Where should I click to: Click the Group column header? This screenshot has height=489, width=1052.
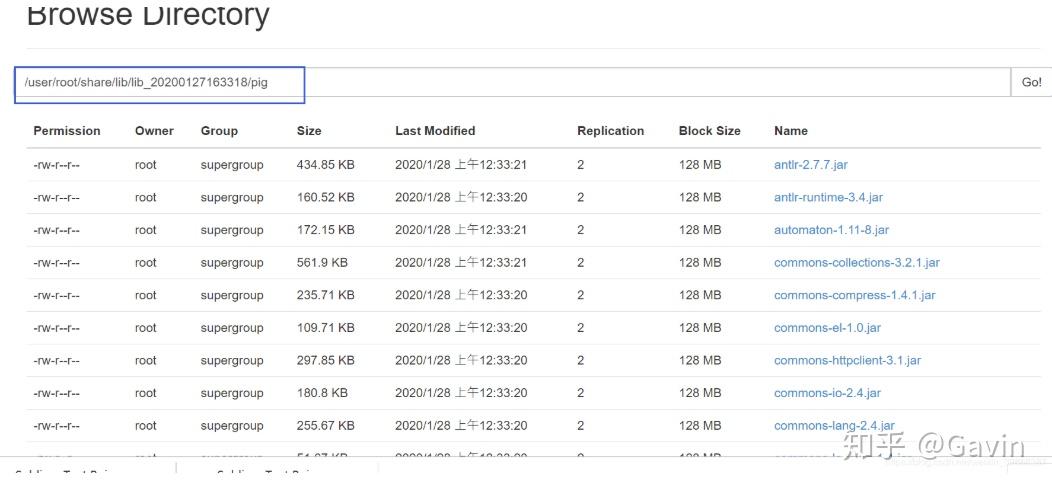[x=219, y=131]
